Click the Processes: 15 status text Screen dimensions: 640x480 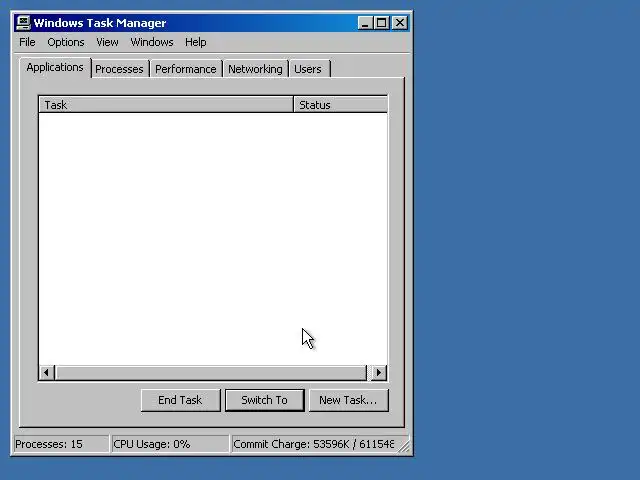pos(49,444)
